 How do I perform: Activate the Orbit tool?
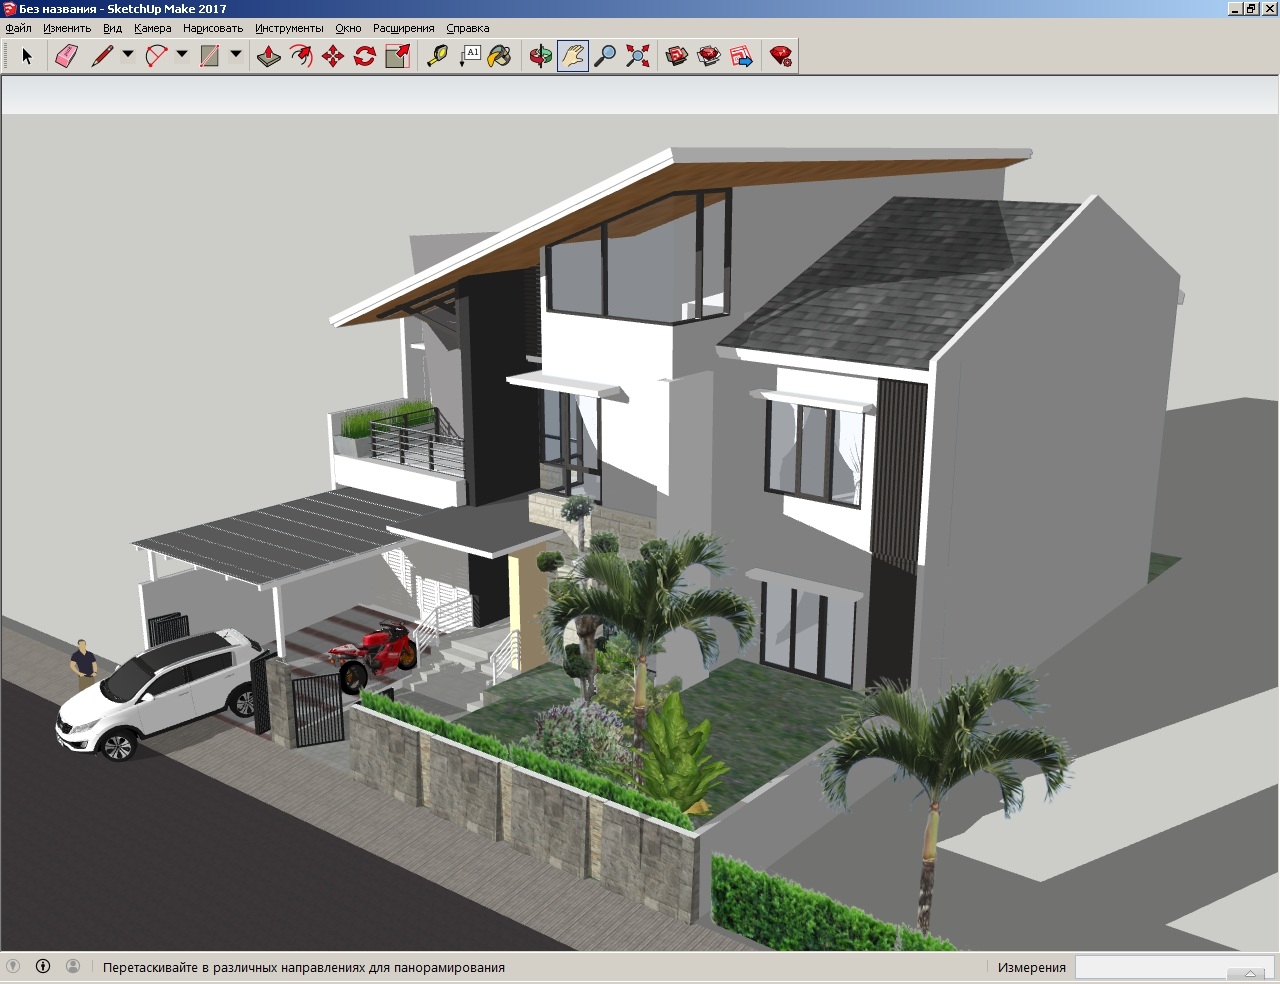(x=538, y=57)
